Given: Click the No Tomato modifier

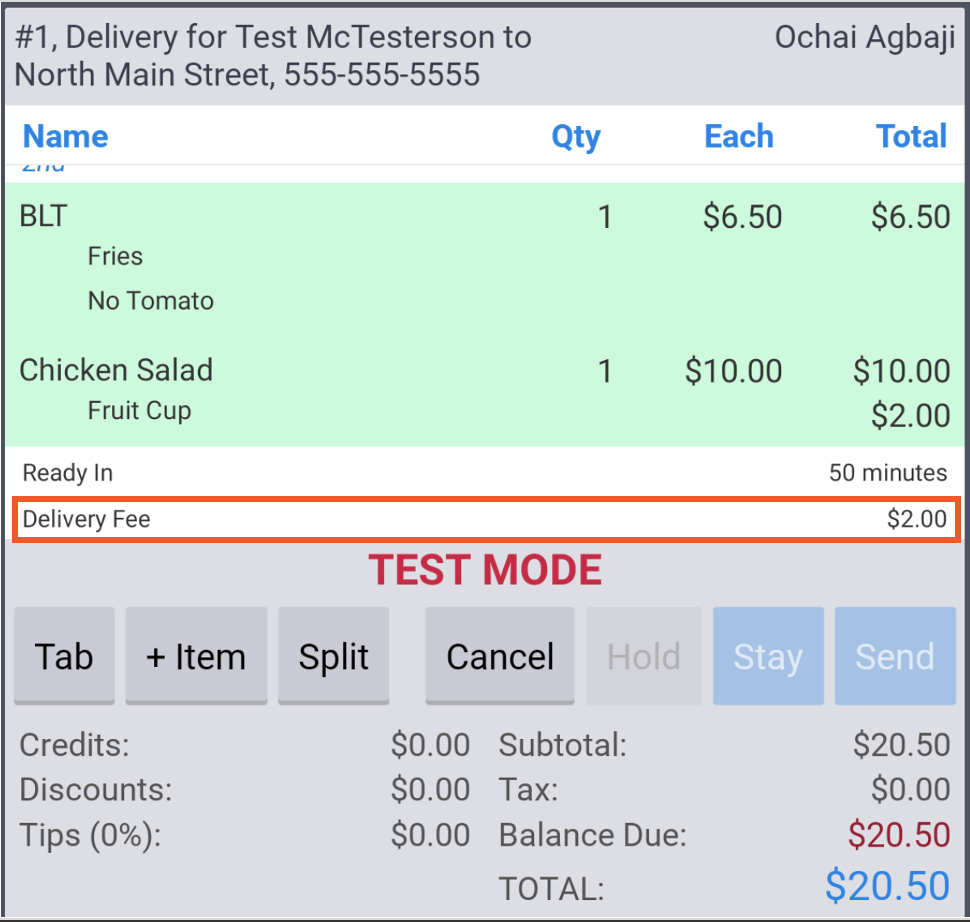Looking at the screenshot, I should click(151, 301).
